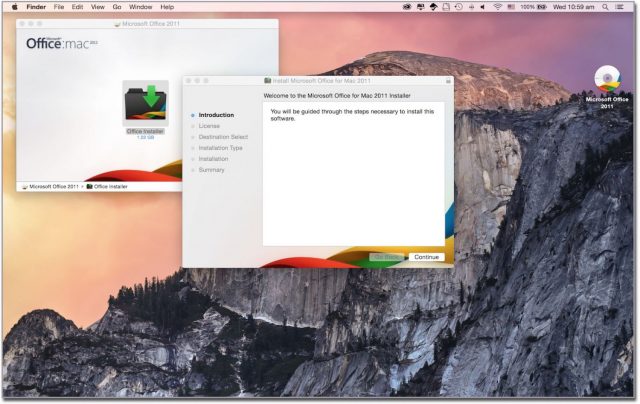The height and width of the screenshot is (404, 640).
Task: Open the Edit menu
Action: coord(77,7)
